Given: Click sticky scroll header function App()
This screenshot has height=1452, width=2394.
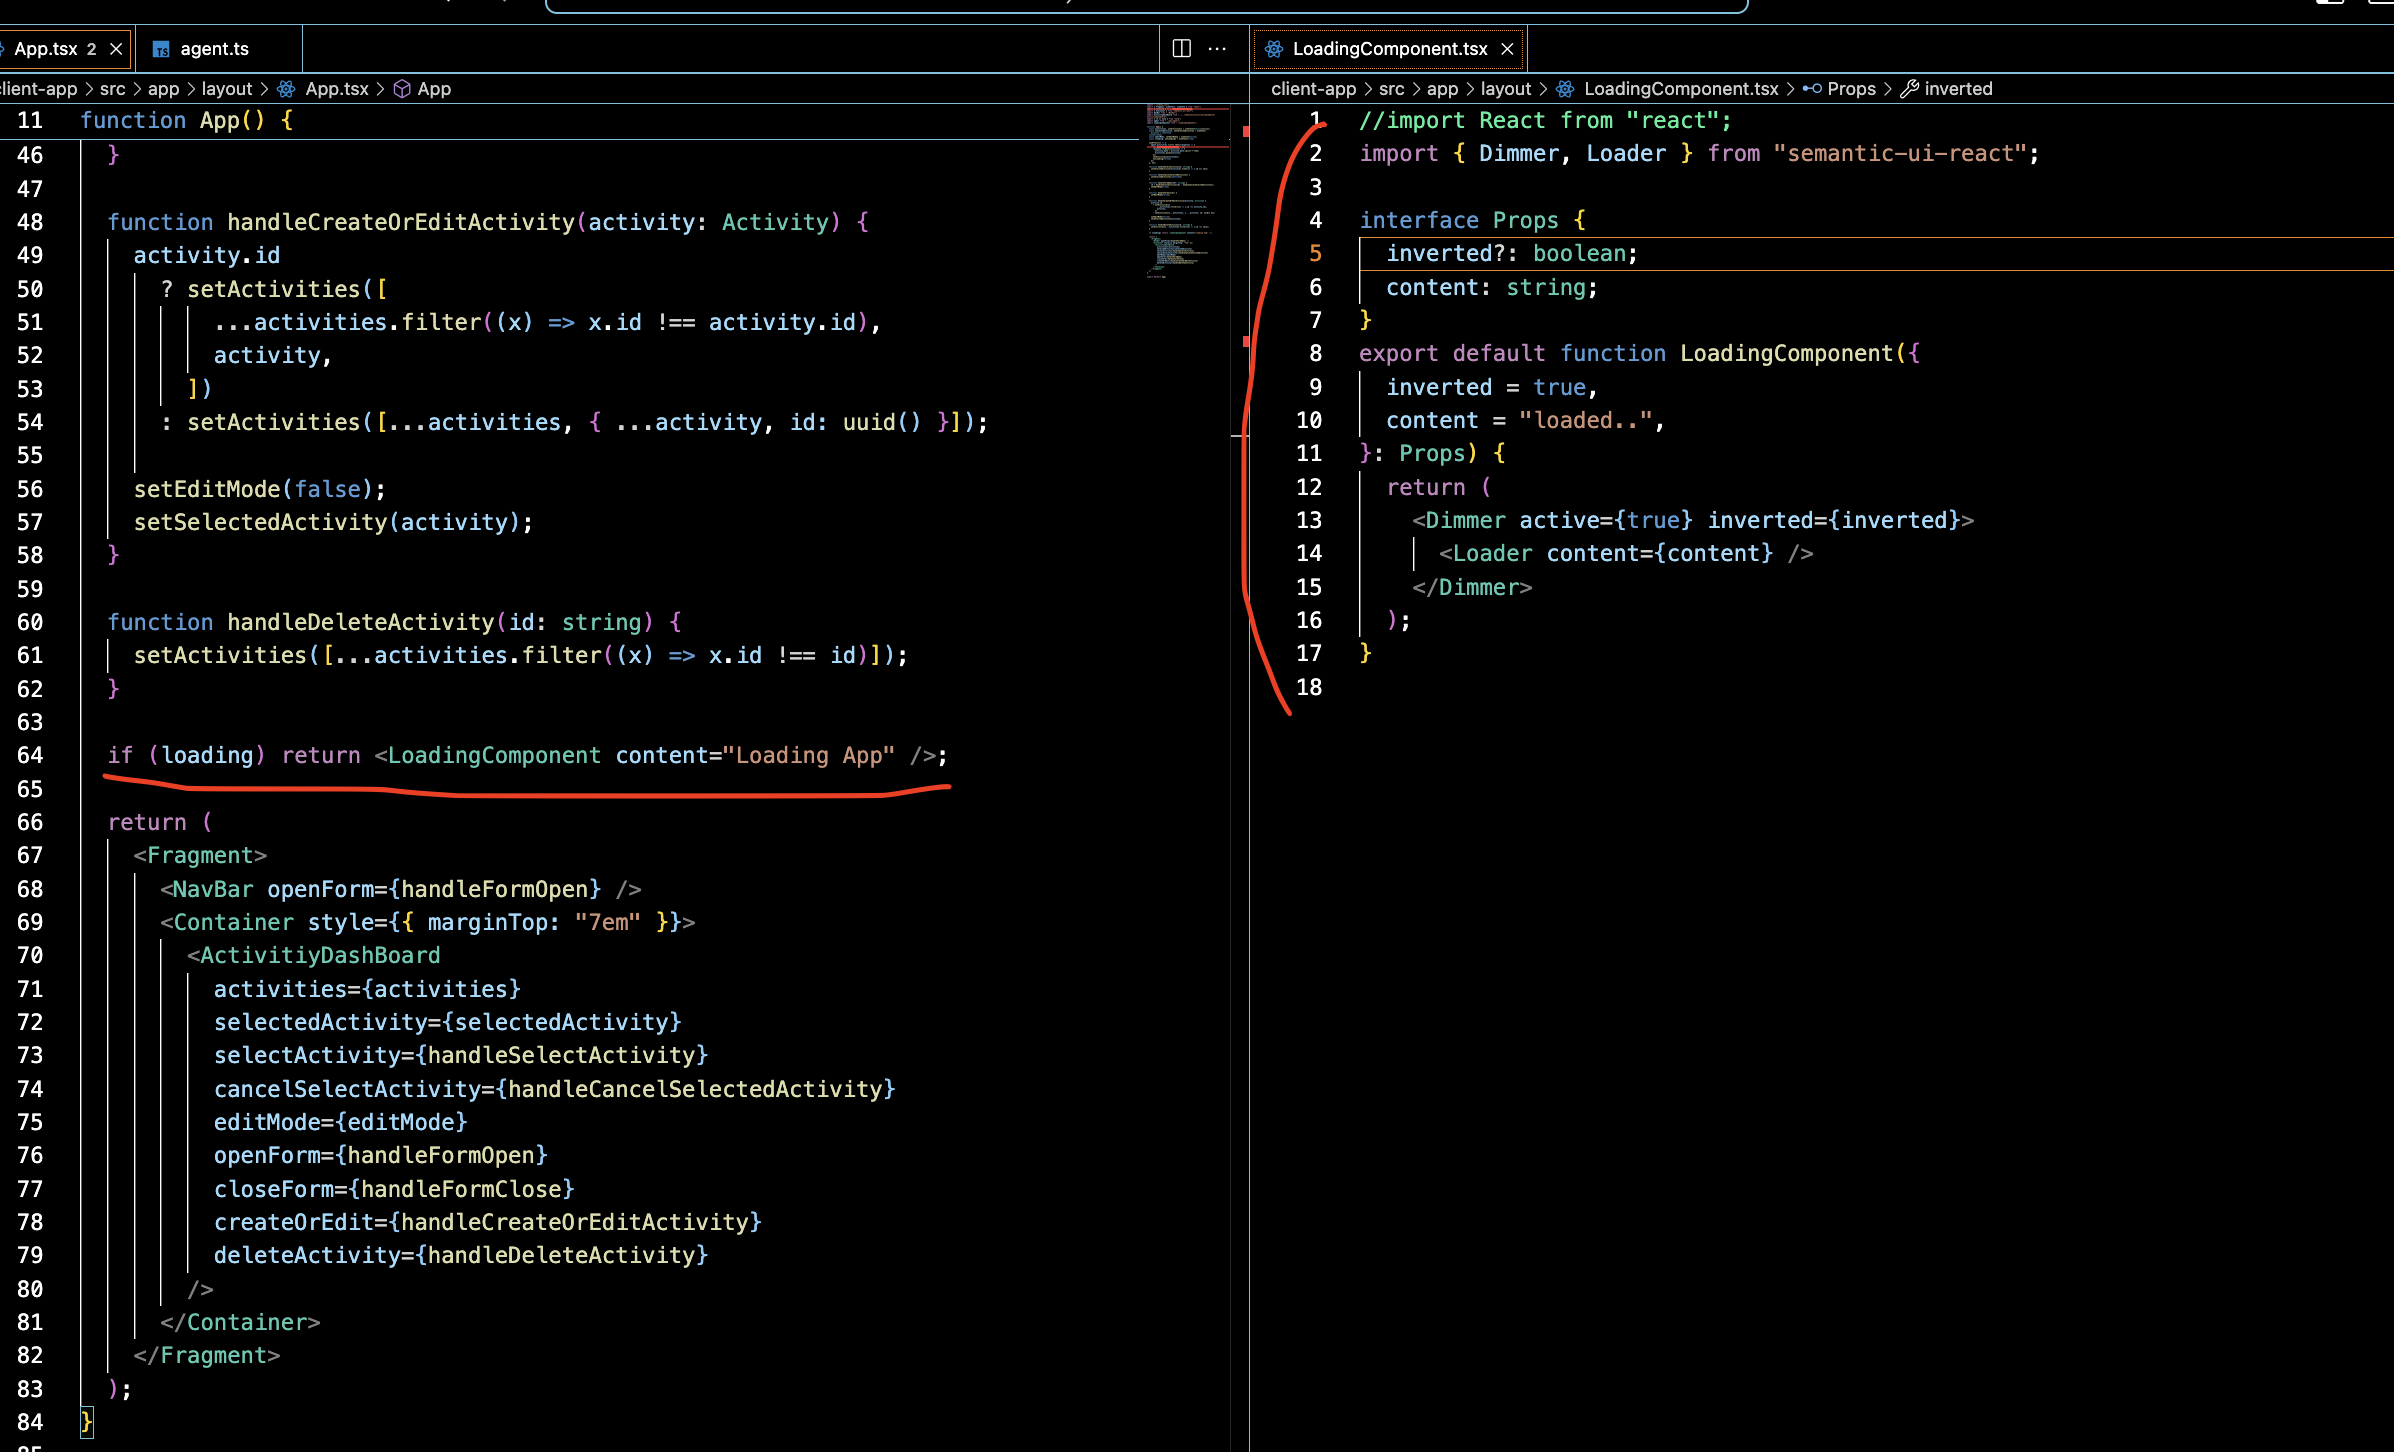Looking at the screenshot, I should (x=186, y=121).
